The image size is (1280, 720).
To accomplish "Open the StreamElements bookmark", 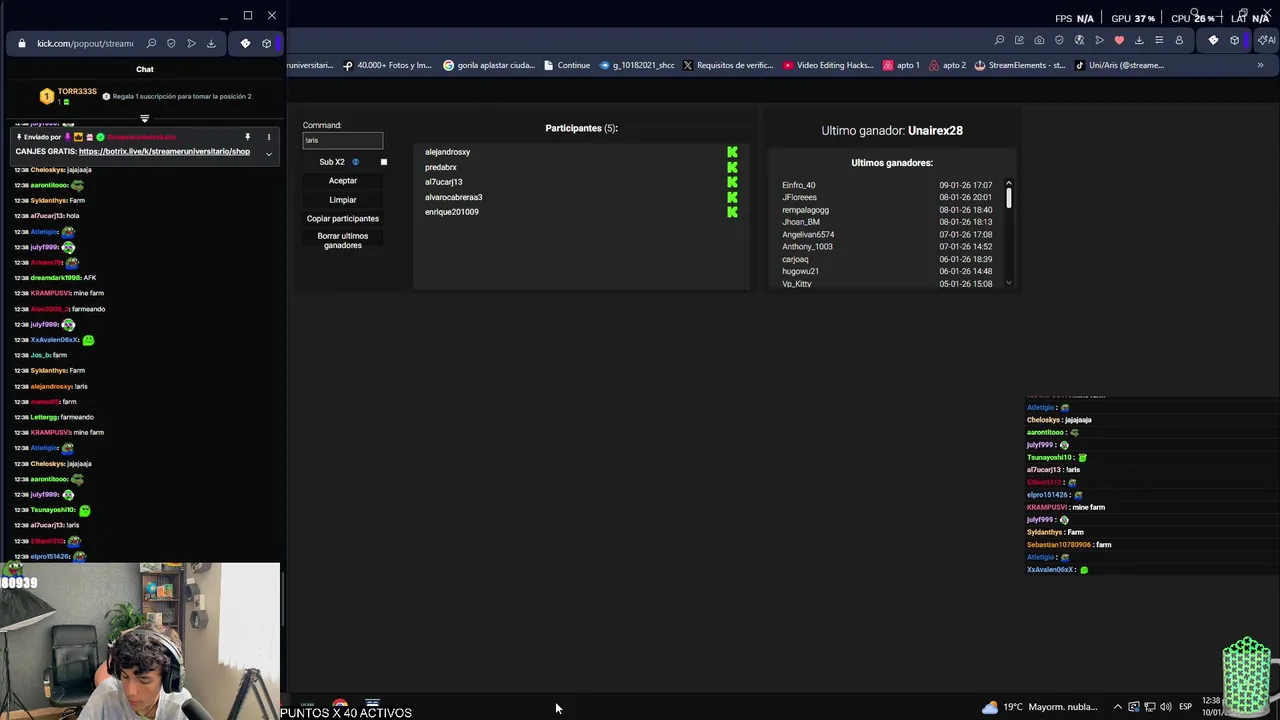I will pos(1020,65).
